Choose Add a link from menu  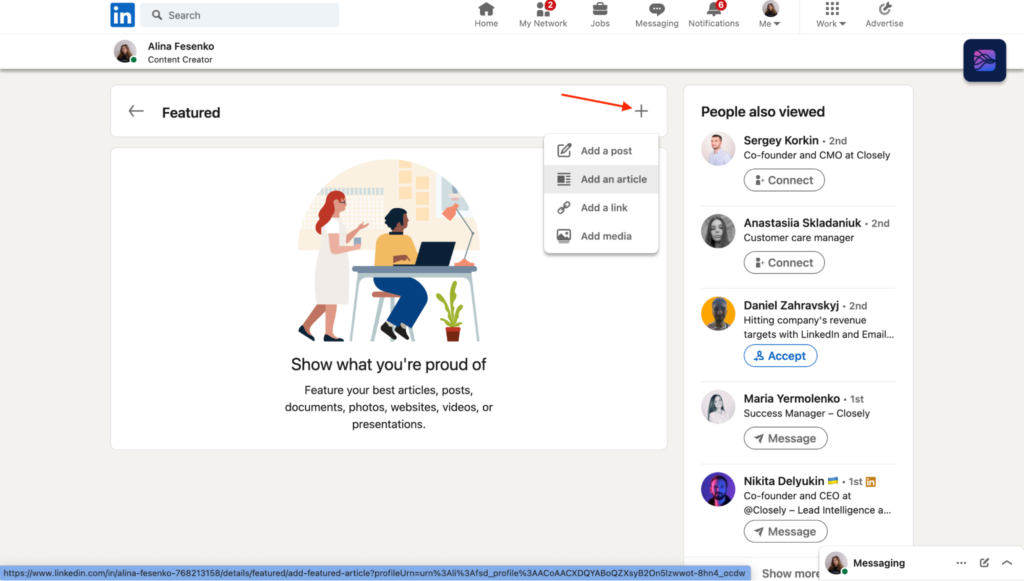pos(604,208)
